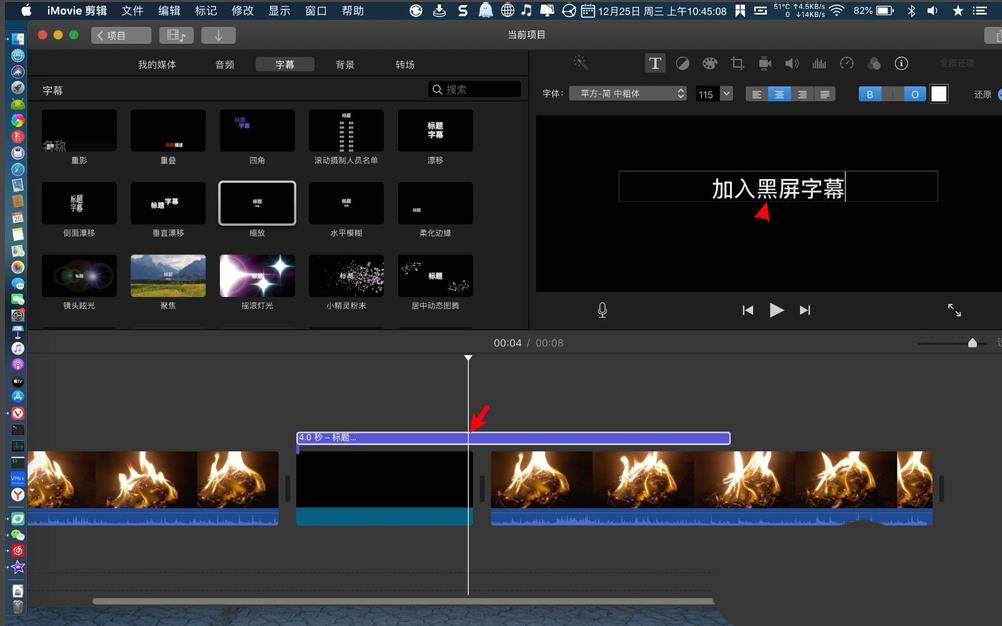Open the speedometer speed settings
Viewport: 1002px width, 626px height.
click(847, 63)
